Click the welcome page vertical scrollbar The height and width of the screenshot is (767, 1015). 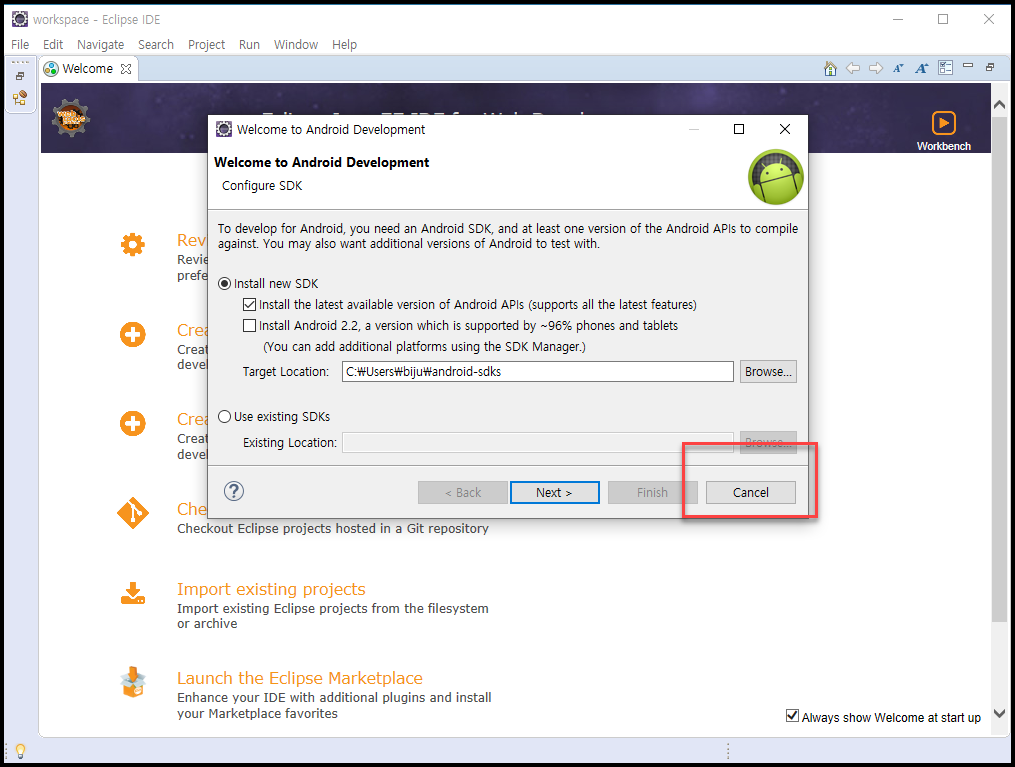[x=999, y=369]
